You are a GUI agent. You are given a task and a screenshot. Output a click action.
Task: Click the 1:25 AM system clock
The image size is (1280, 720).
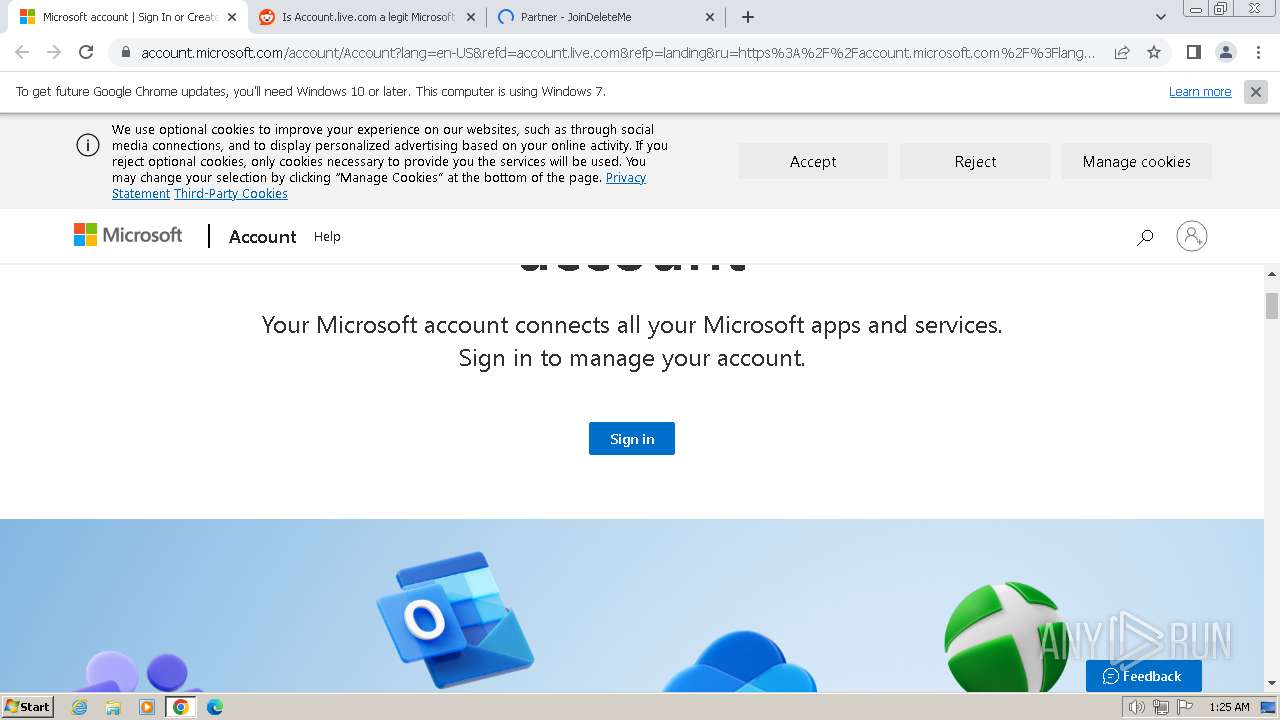coord(1229,707)
